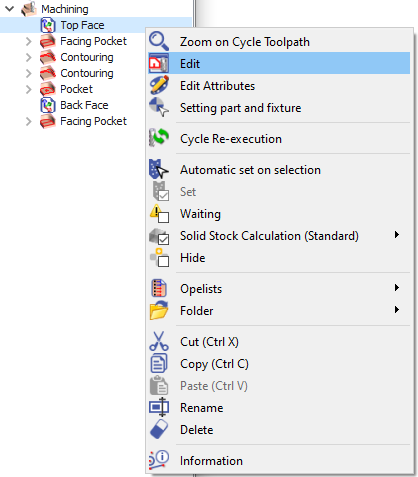Viewport: 418px width, 477px height.
Task: Click the Cycle Re-execution green arrows icon
Action: (159, 138)
